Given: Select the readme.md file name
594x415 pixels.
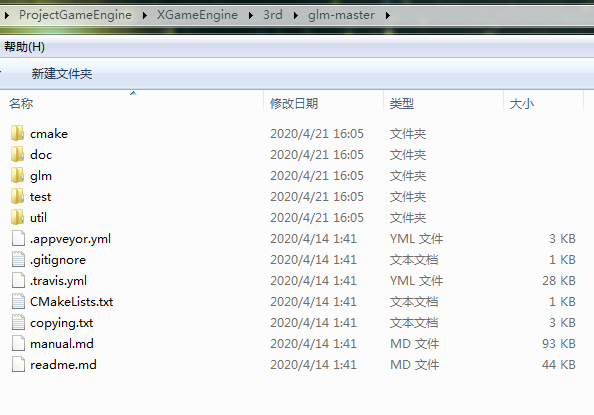Looking at the screenshot, I should click(x=63, y=365).
